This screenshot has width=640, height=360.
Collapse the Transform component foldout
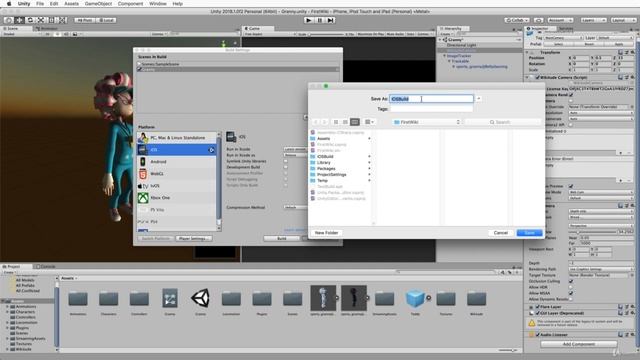[x=527, y=52]
